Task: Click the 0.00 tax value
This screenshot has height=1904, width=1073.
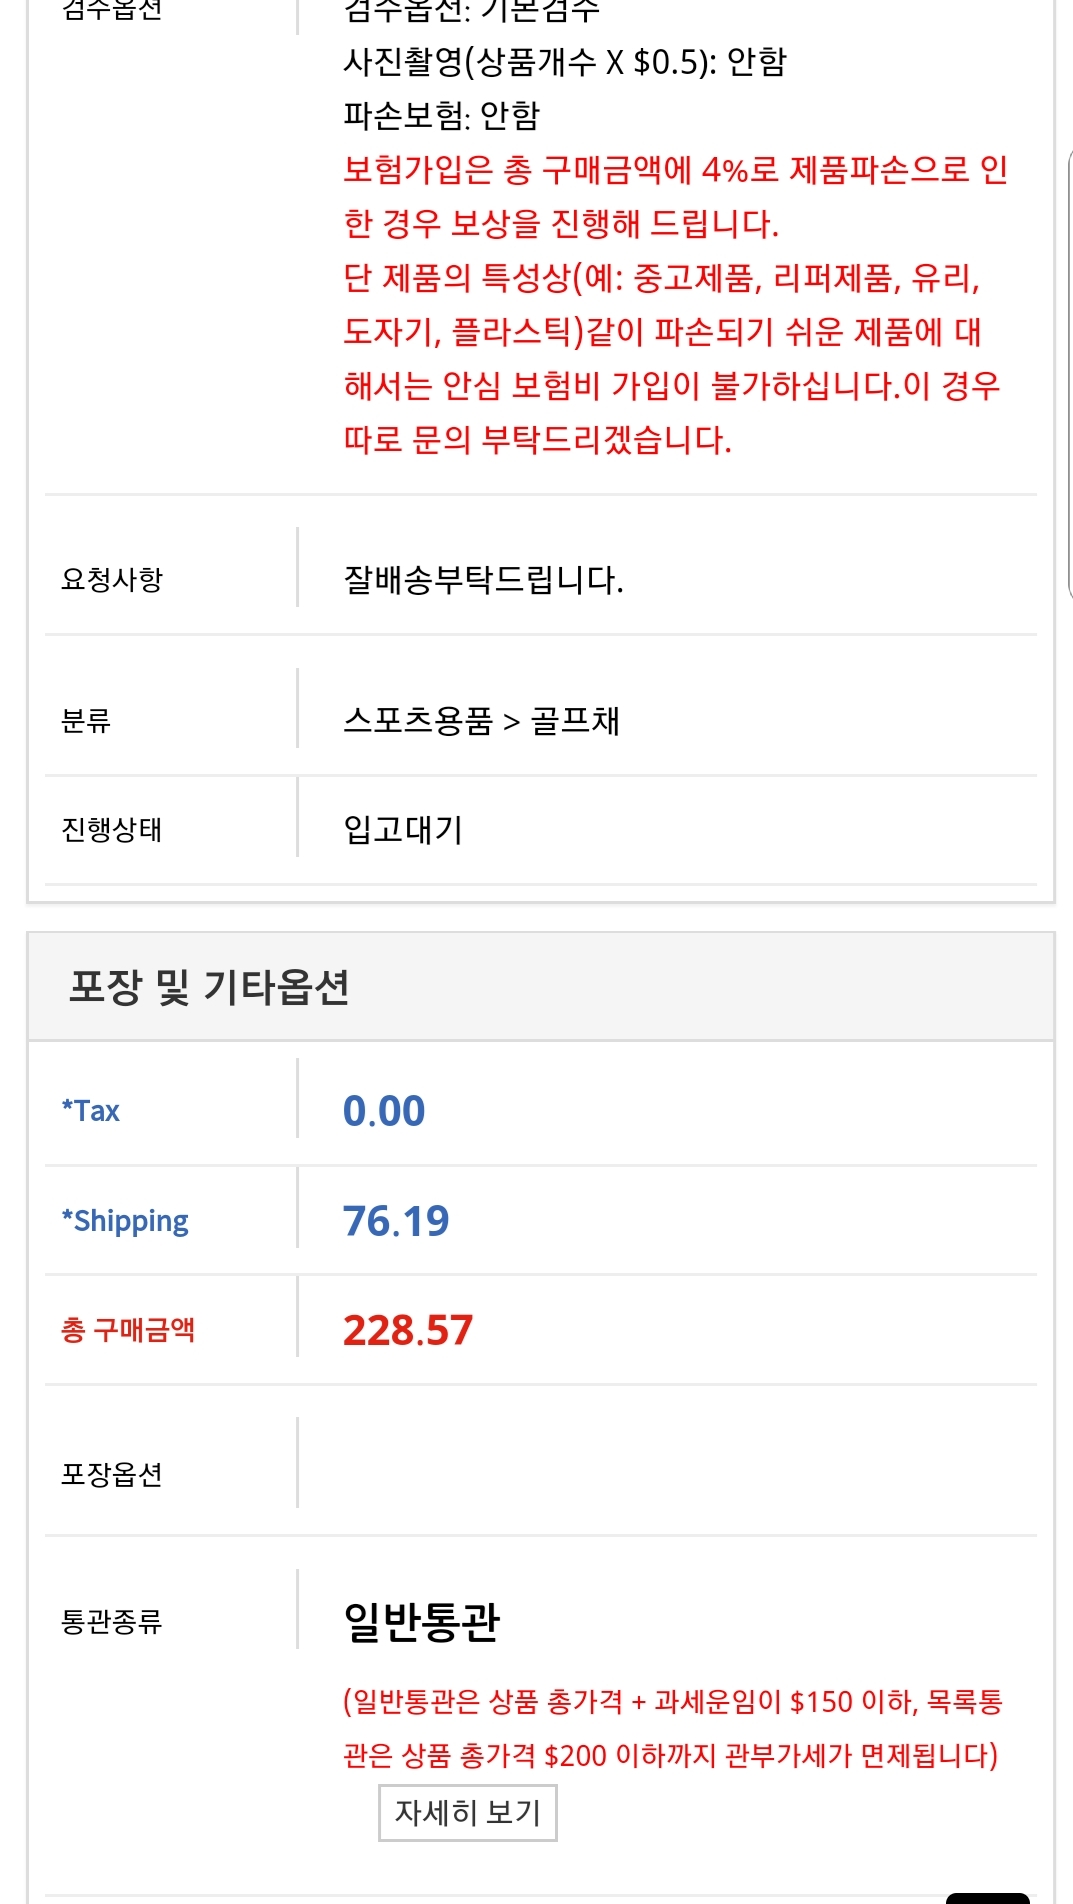Action: click(384, 1111)
